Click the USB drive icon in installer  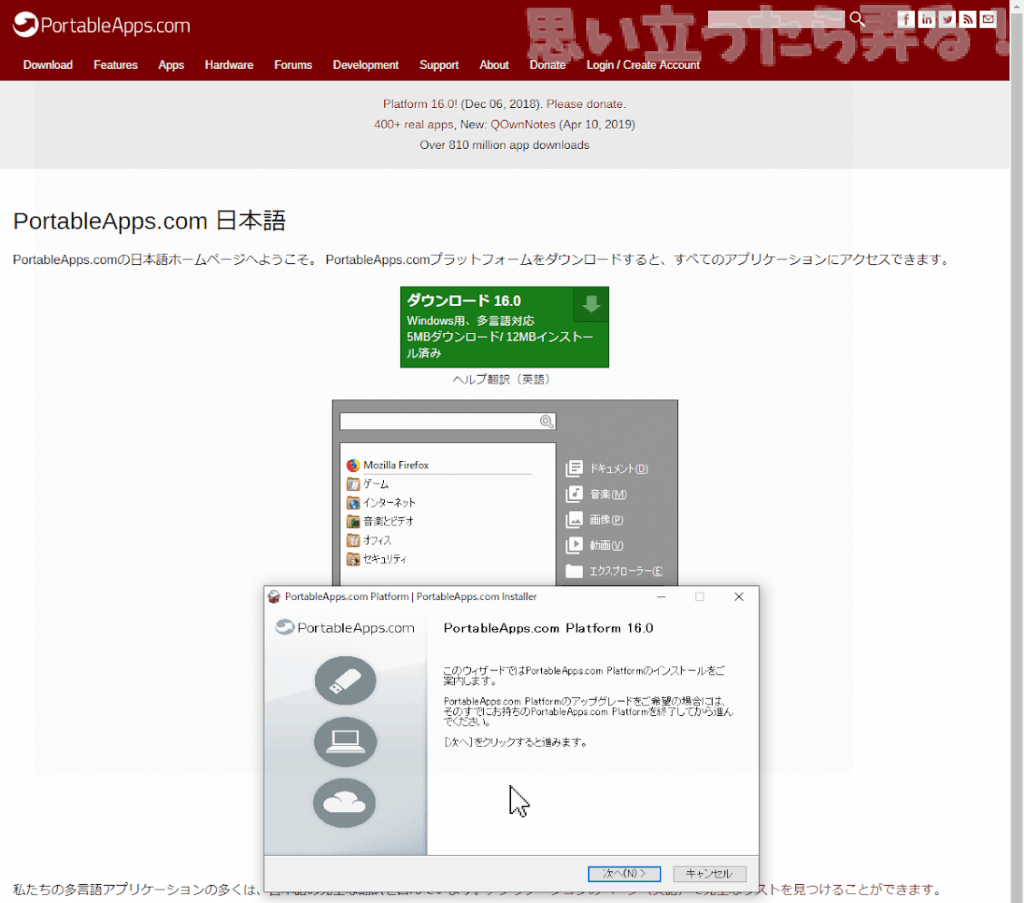coord(345,680)
